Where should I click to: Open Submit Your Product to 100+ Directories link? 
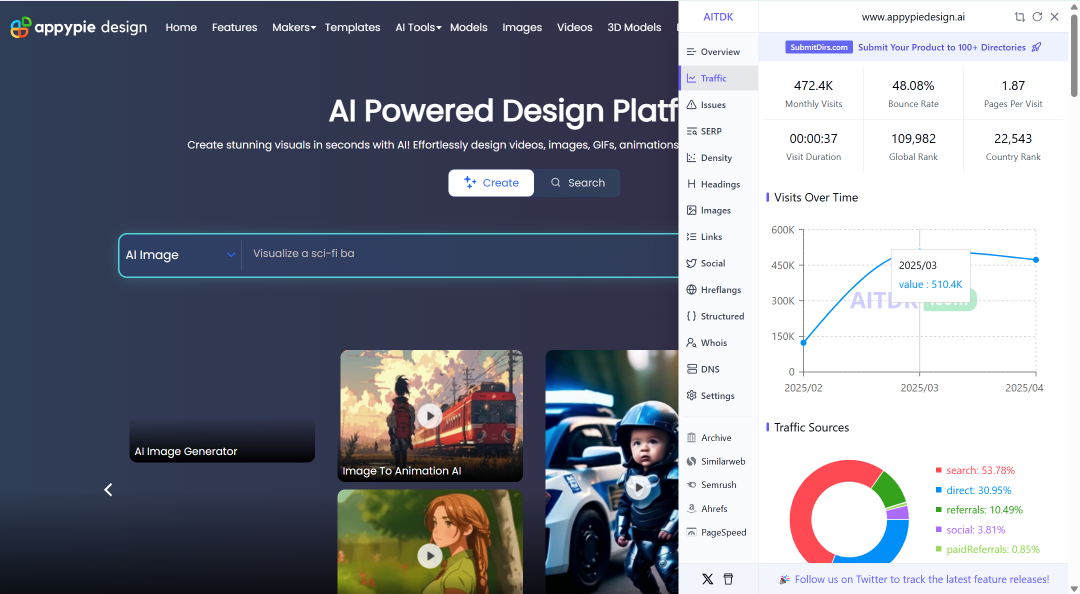click(x=942, y=47)
